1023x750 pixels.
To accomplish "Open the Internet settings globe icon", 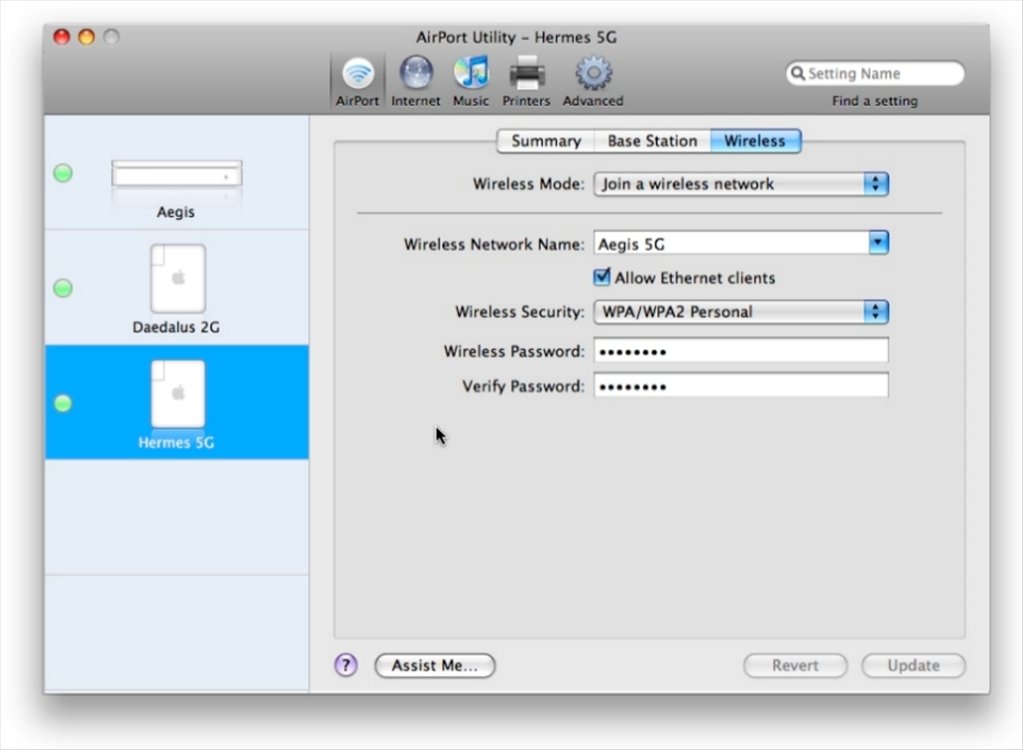I will coord(416,72).
